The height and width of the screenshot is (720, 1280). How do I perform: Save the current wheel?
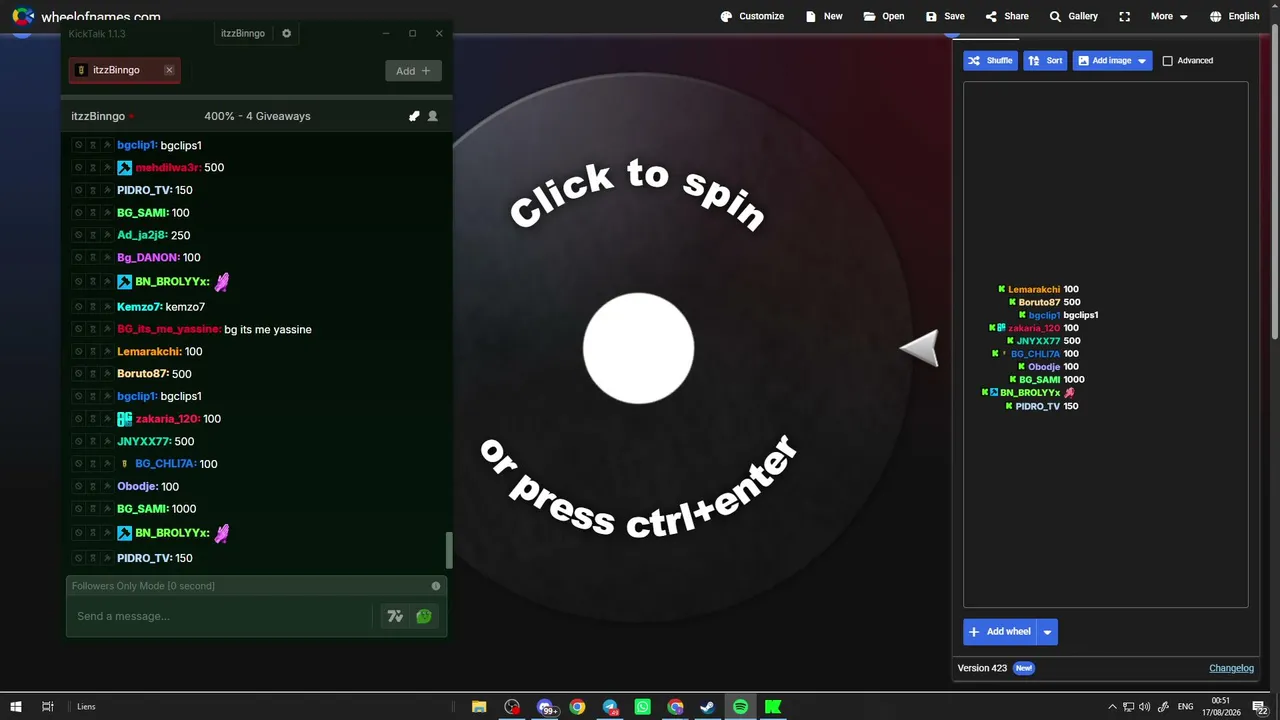(945, 16)
